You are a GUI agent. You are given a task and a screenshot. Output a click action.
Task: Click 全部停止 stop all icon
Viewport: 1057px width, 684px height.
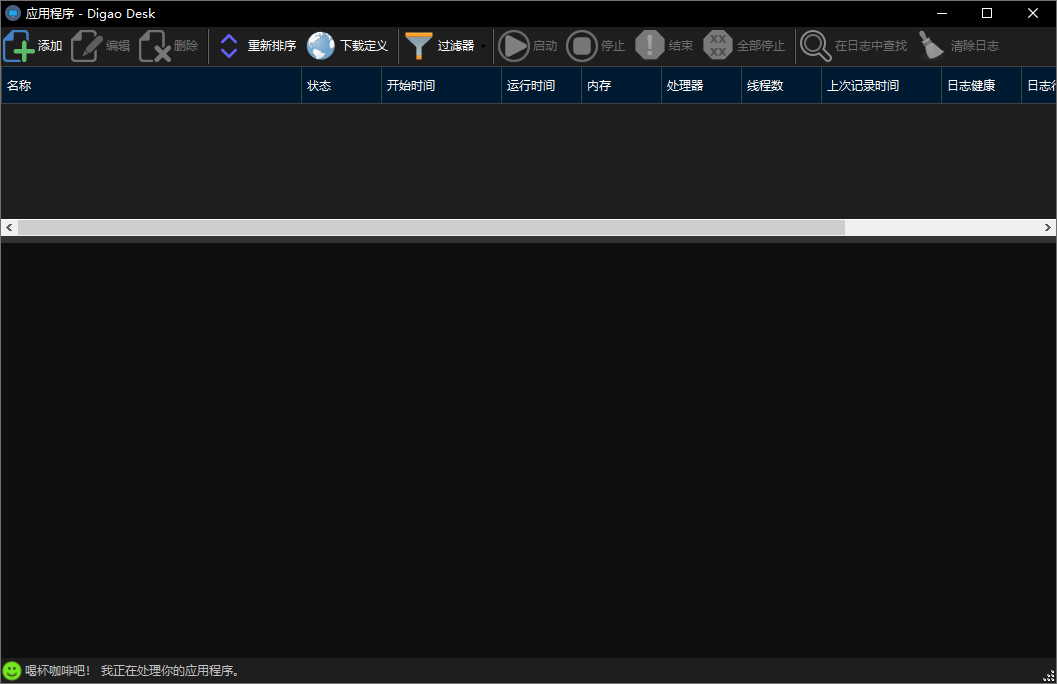(x=718, y=46)
